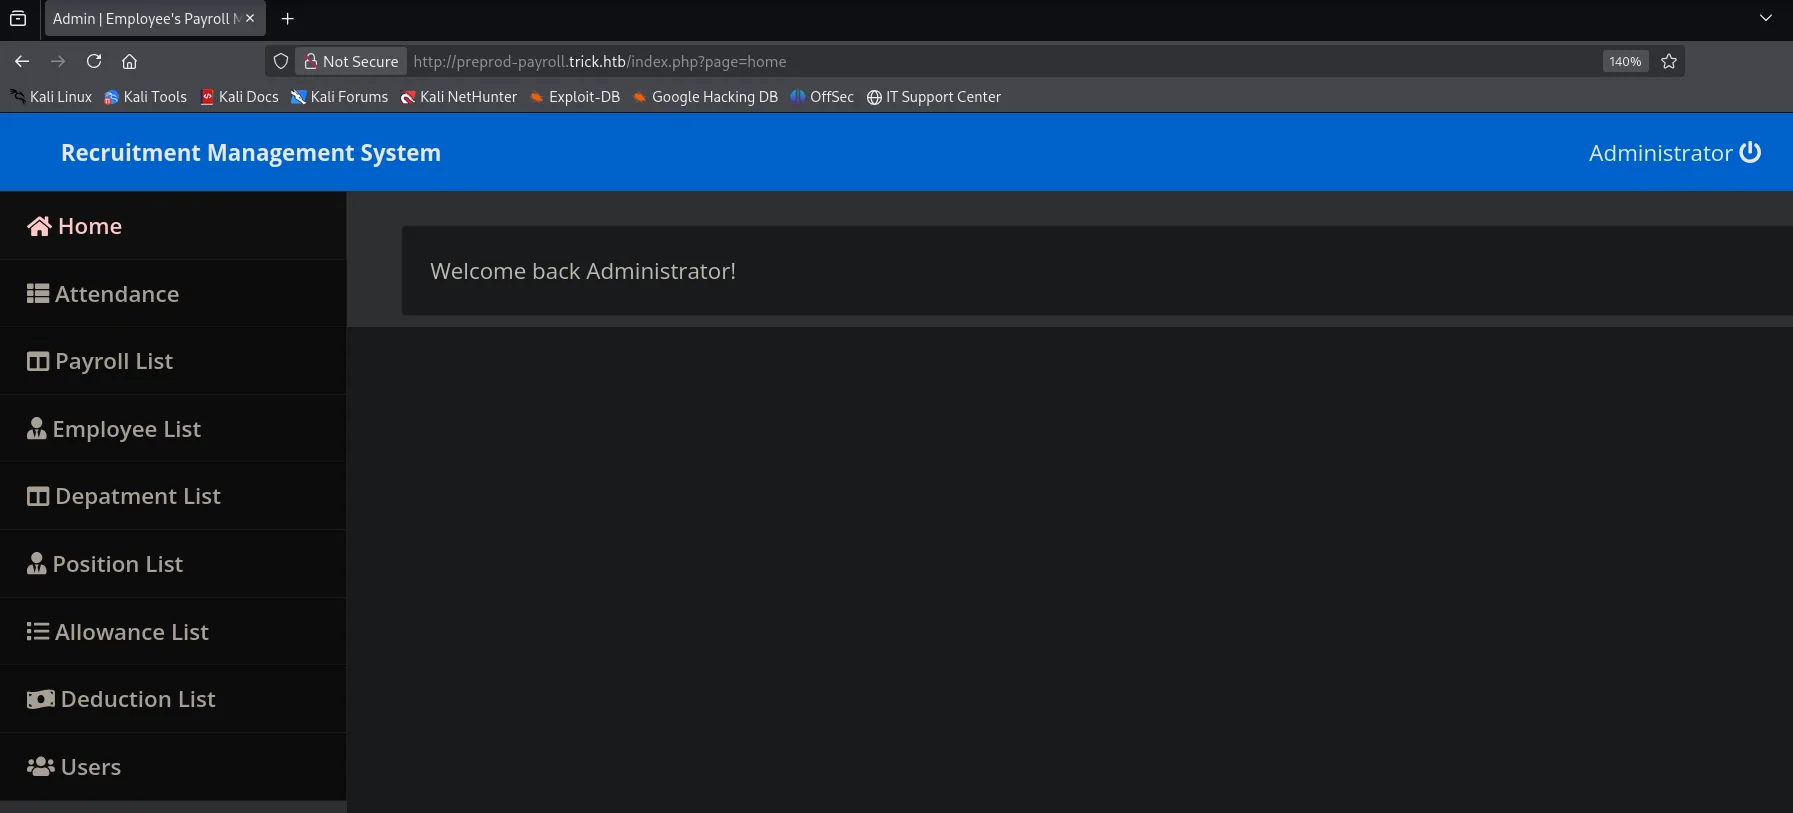Click the shield tracking protection icon
Screen dimensions: 1793x813
281,61
